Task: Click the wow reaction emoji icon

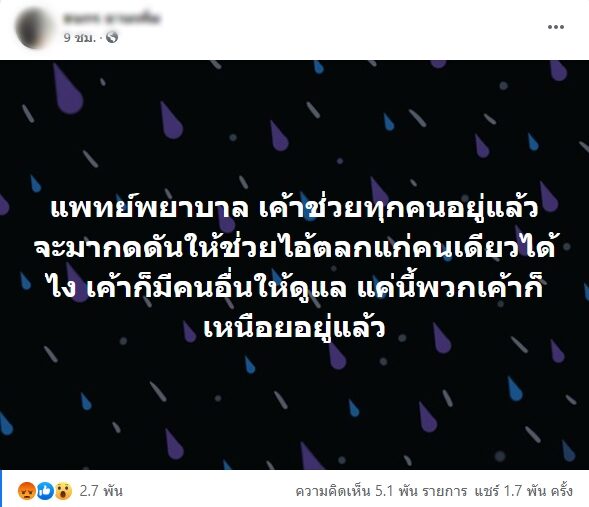Action: 63,490
